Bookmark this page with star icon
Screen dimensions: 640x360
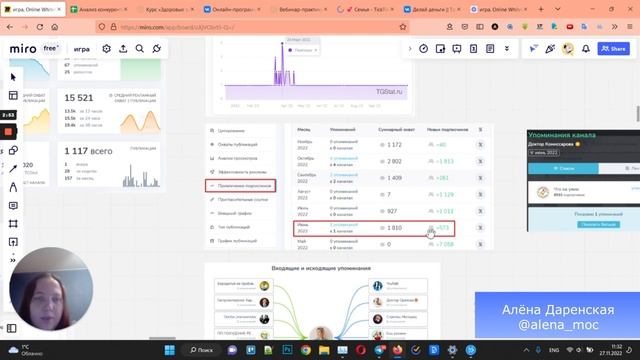tap(403, 27)
